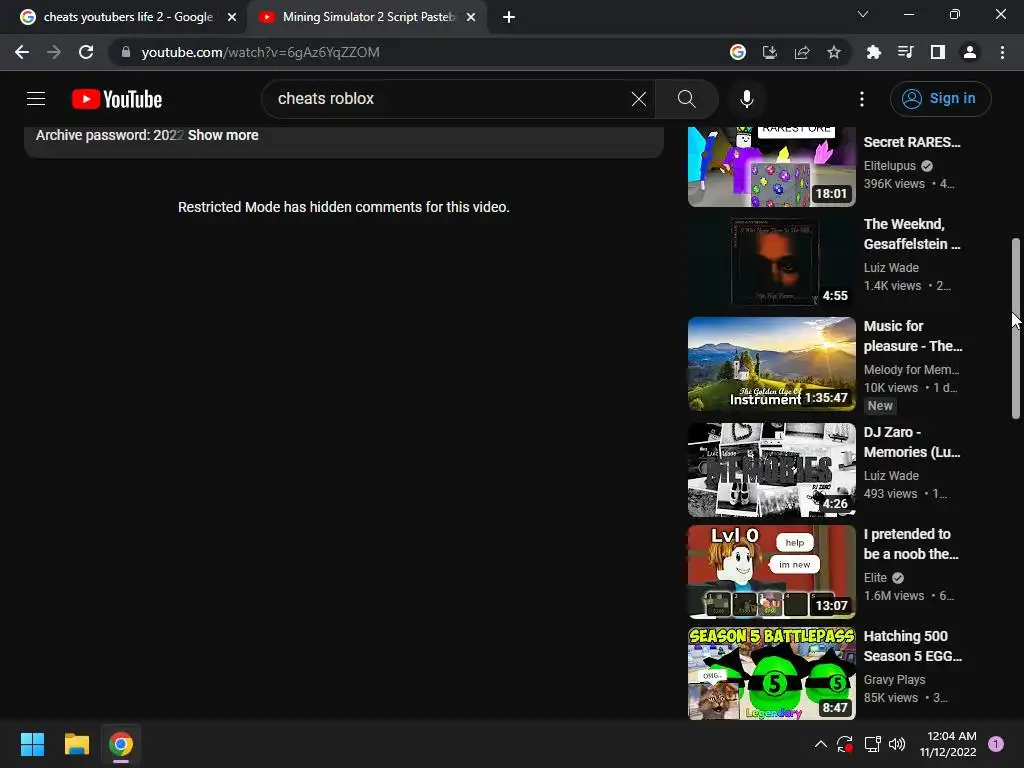Expand the description with Show more
Viewport: 1024px width, 768px height.
223,135
